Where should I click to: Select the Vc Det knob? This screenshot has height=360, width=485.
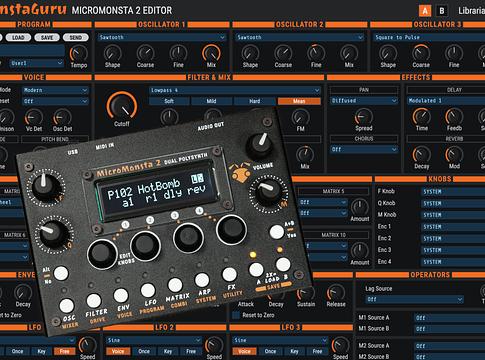tap(34, 117)
